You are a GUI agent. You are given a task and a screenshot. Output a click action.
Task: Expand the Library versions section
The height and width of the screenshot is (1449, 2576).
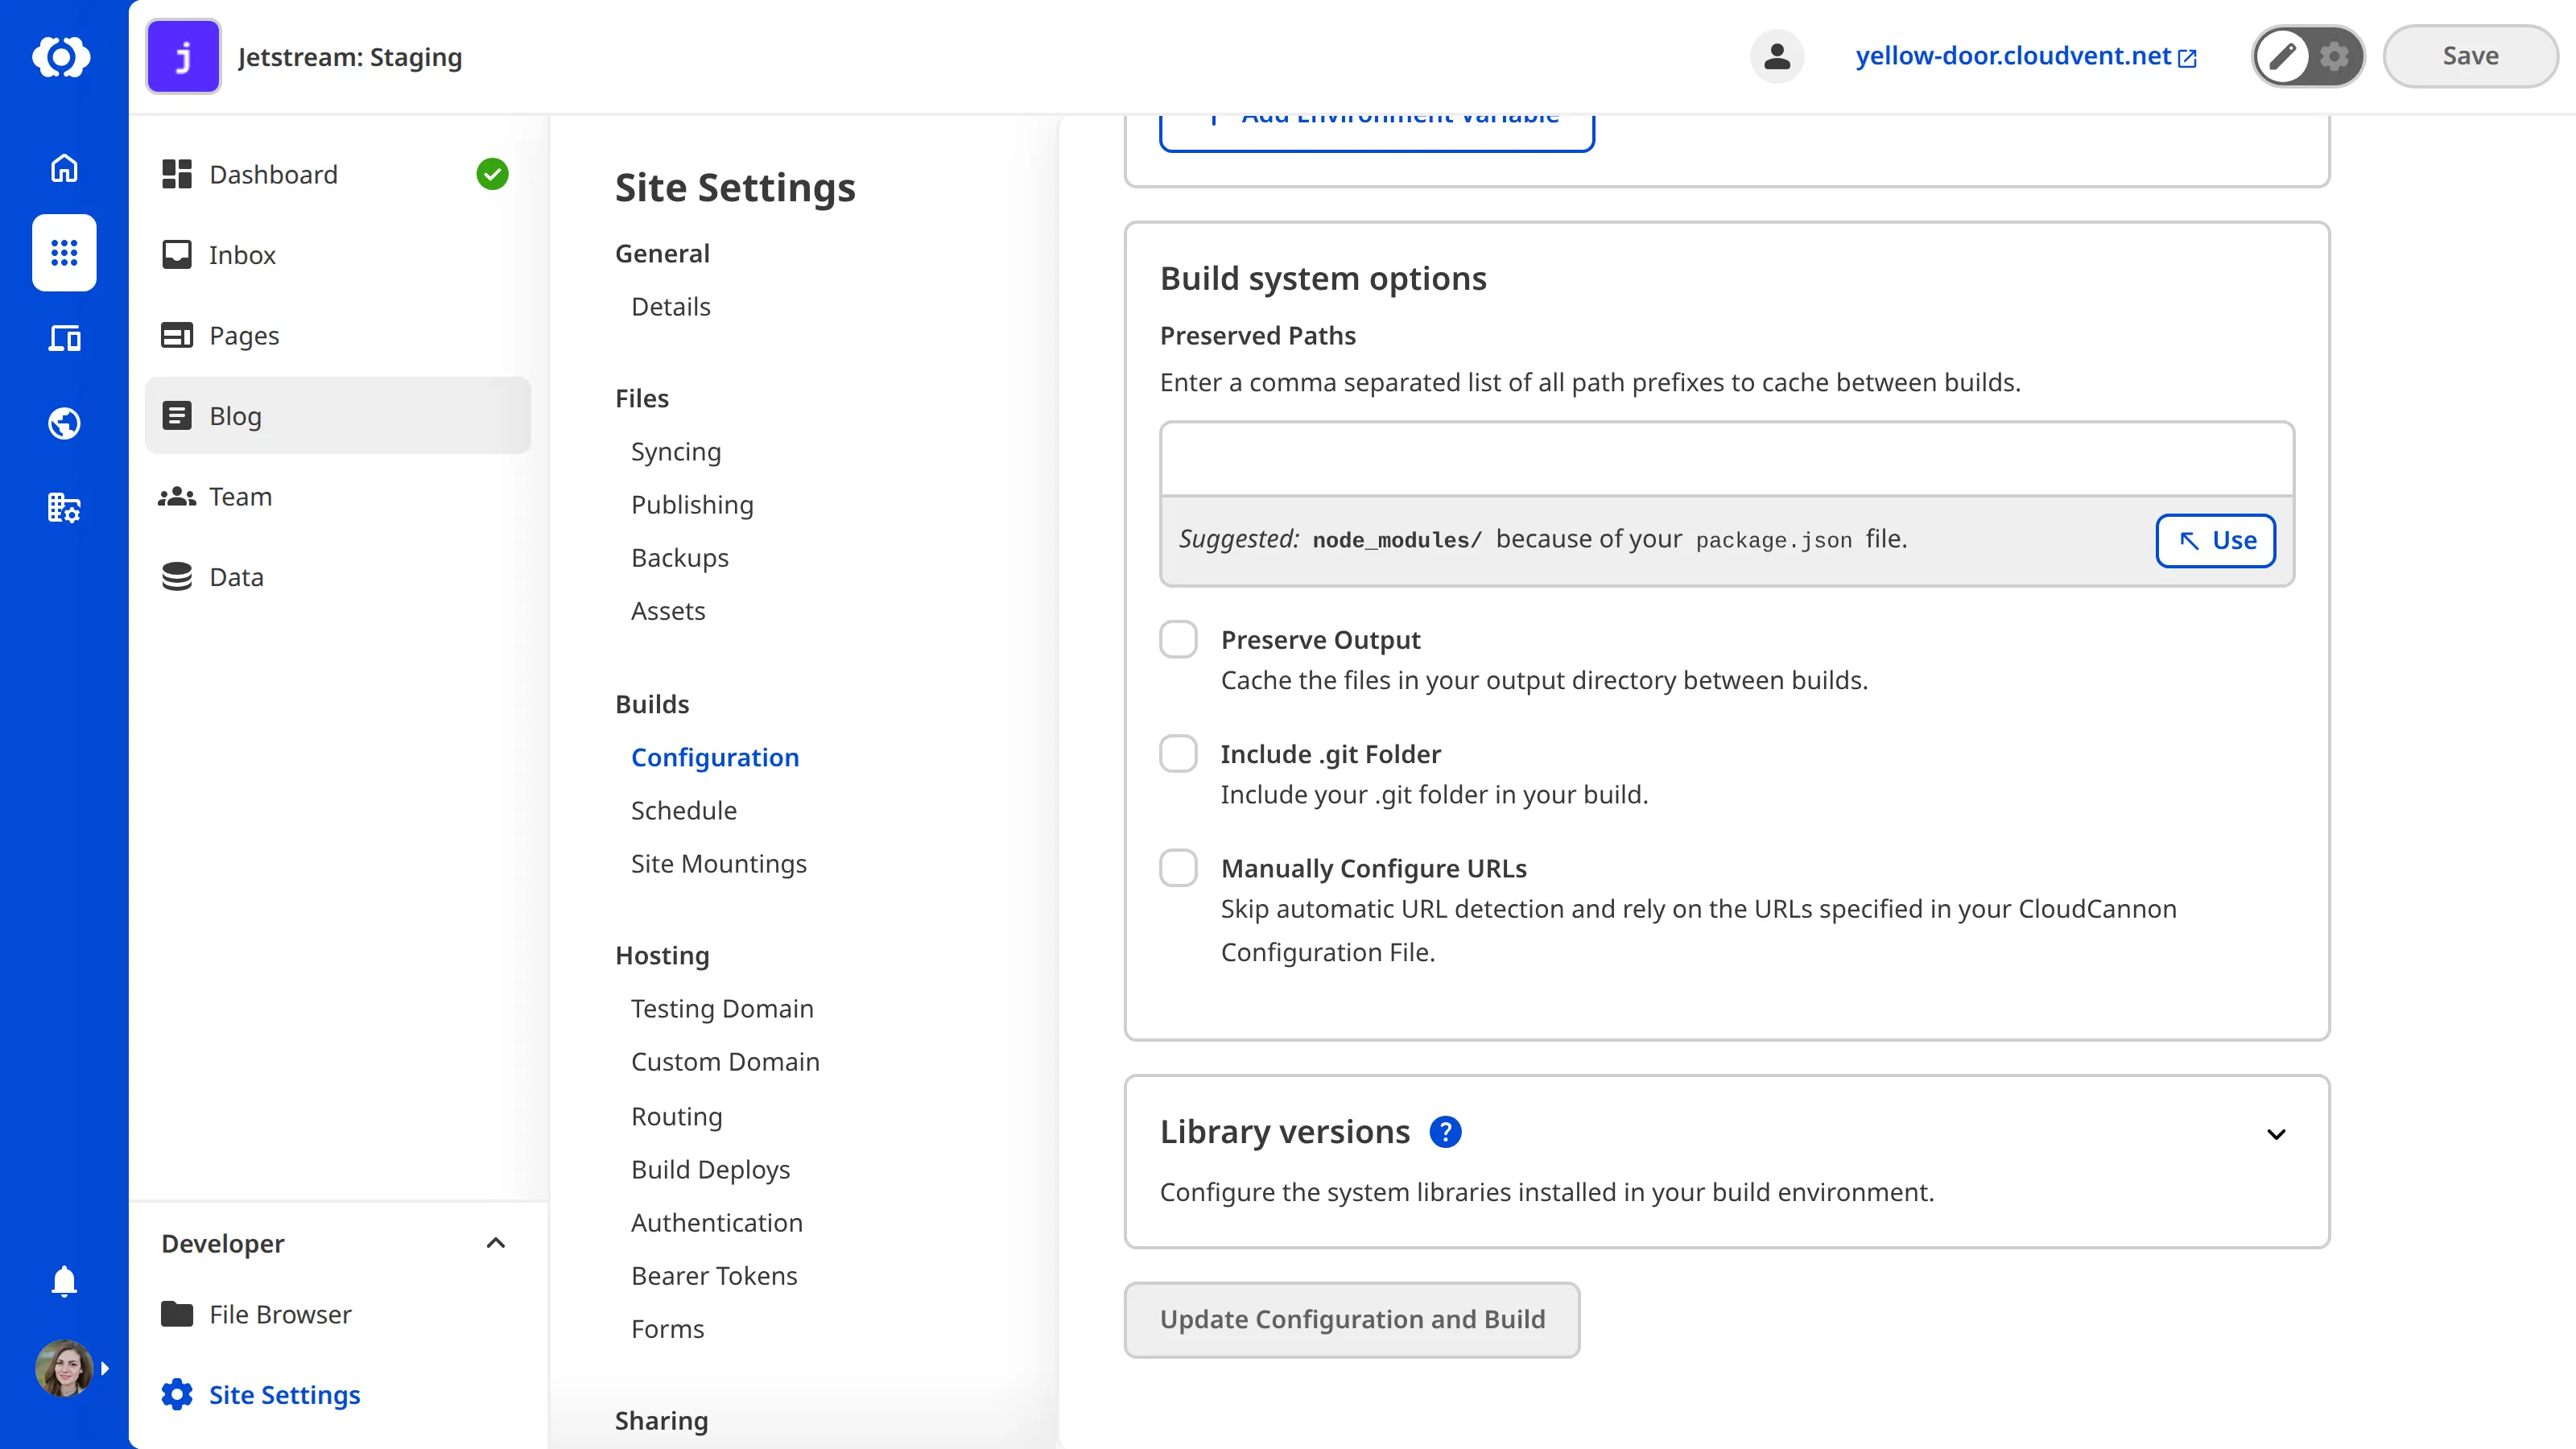click(2277, 1134)
